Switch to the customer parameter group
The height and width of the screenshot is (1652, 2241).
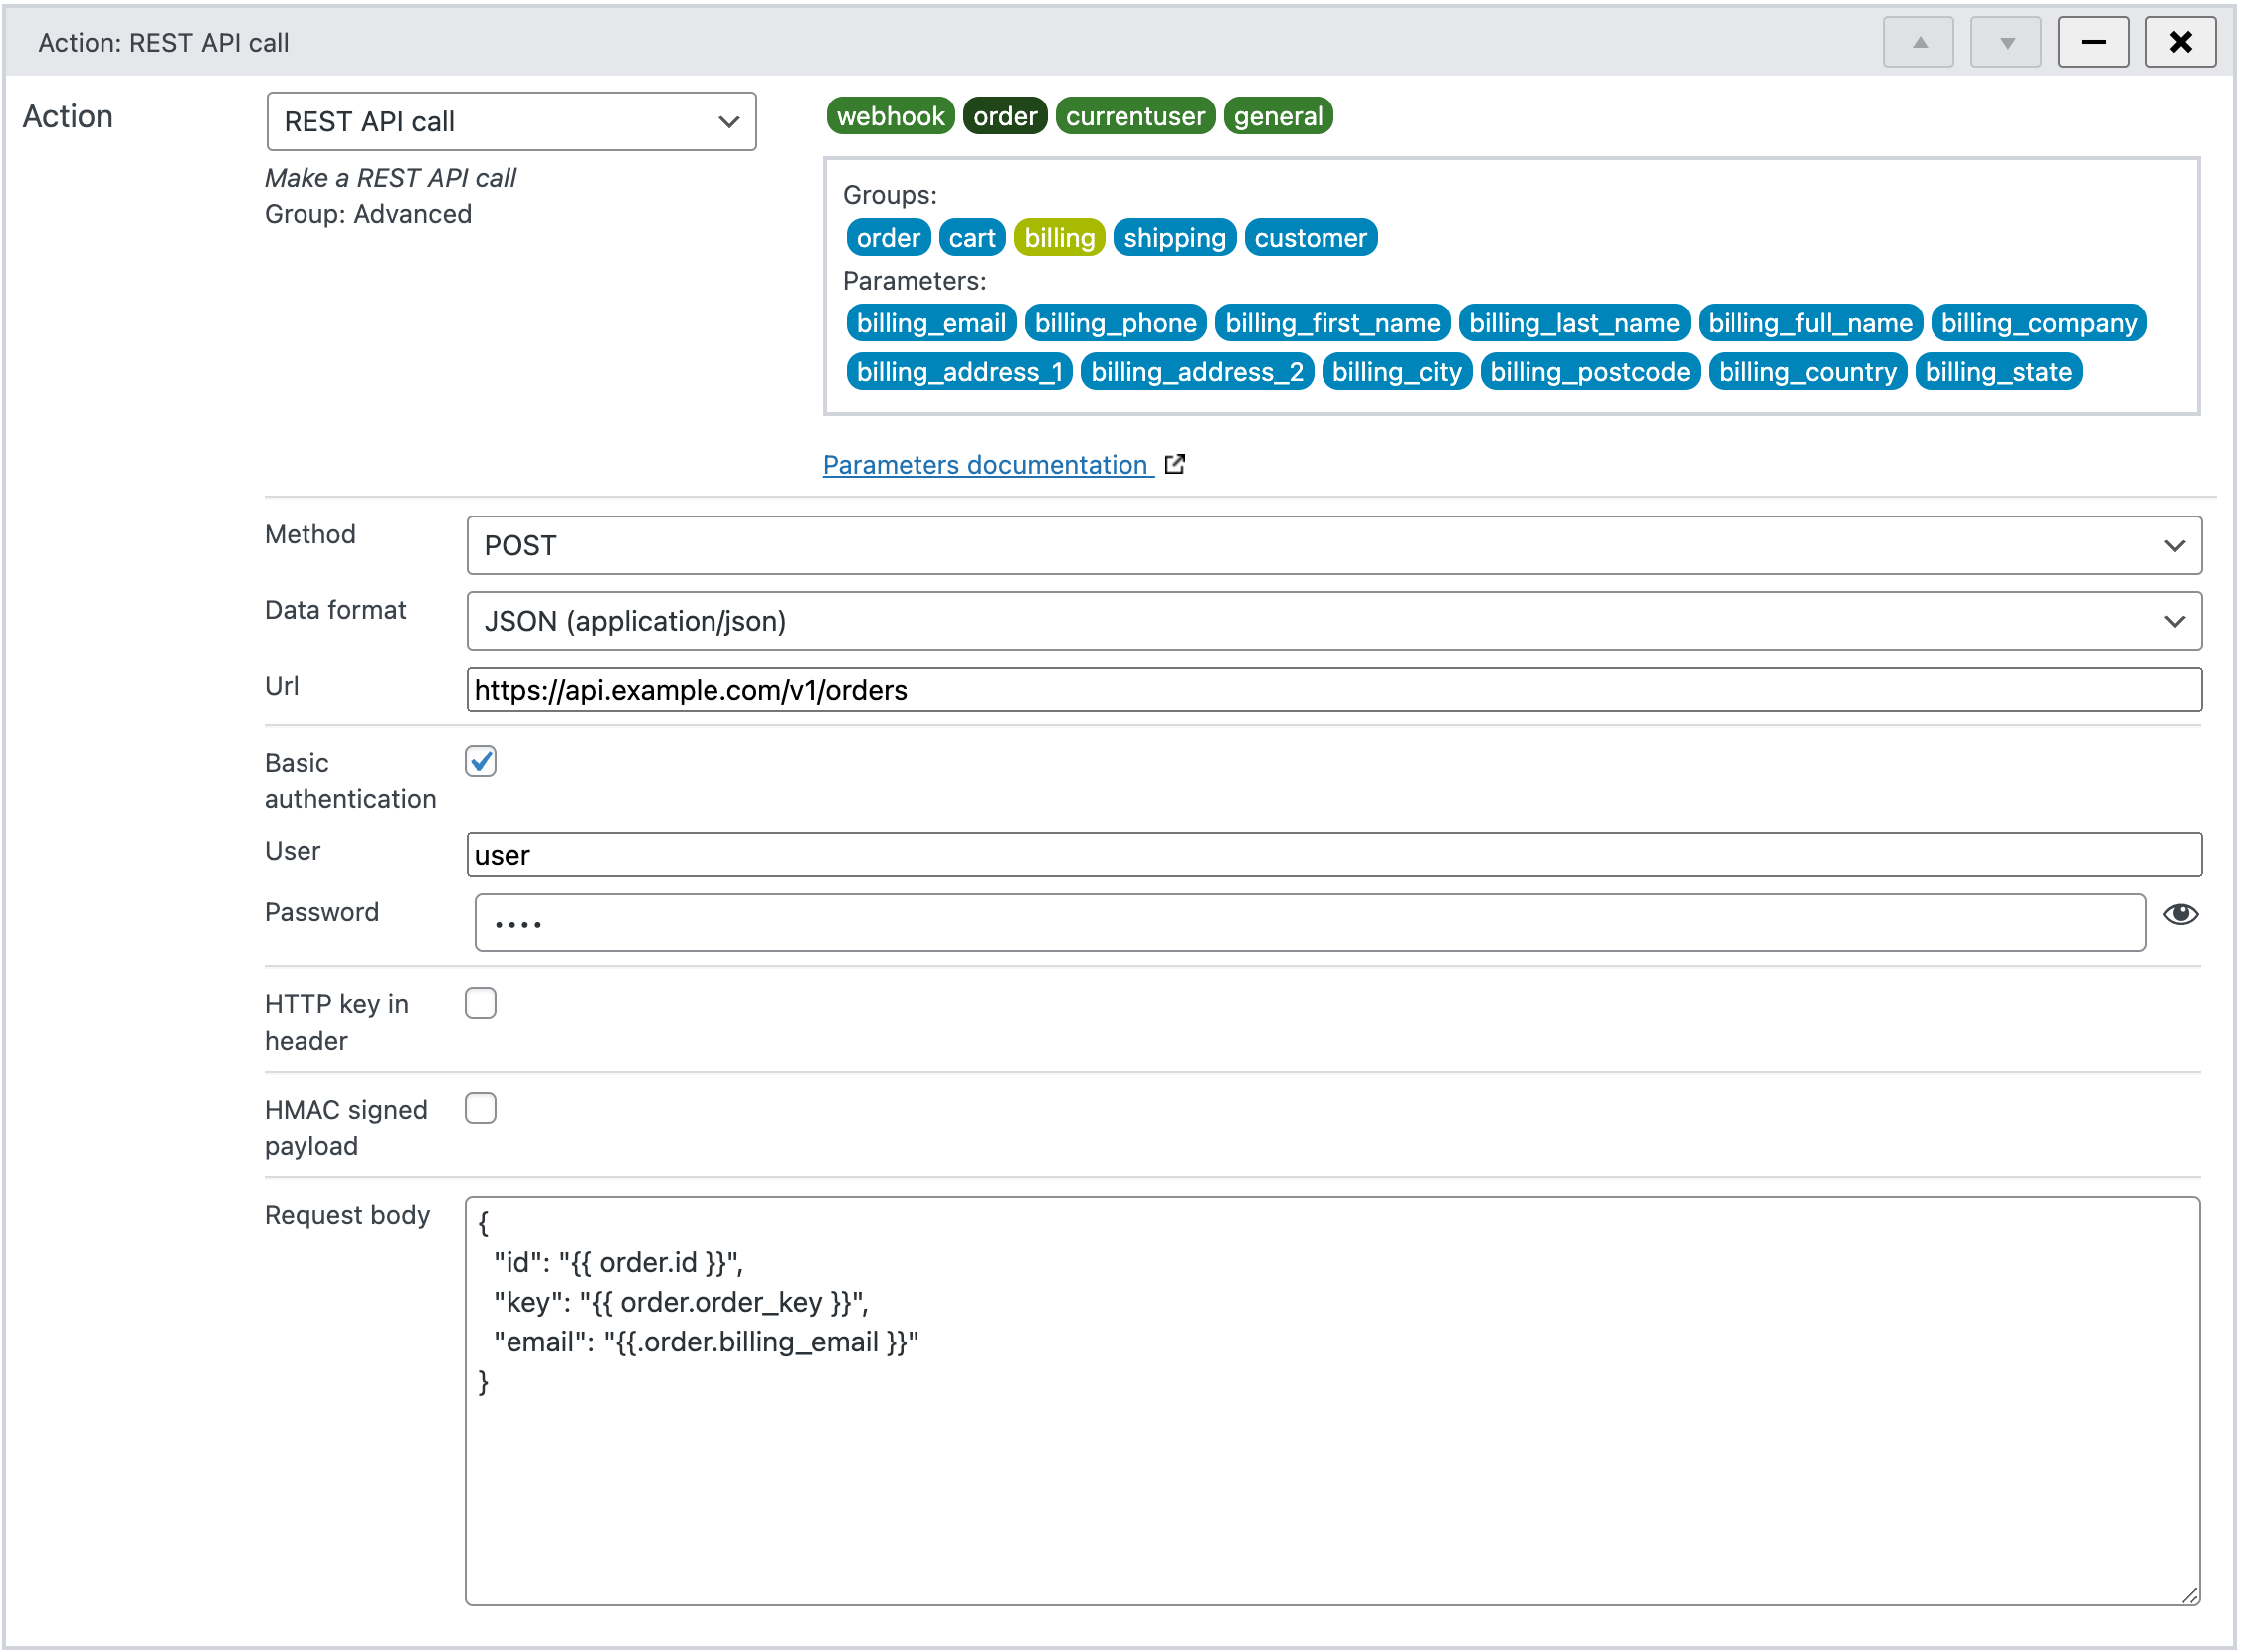1311,237
